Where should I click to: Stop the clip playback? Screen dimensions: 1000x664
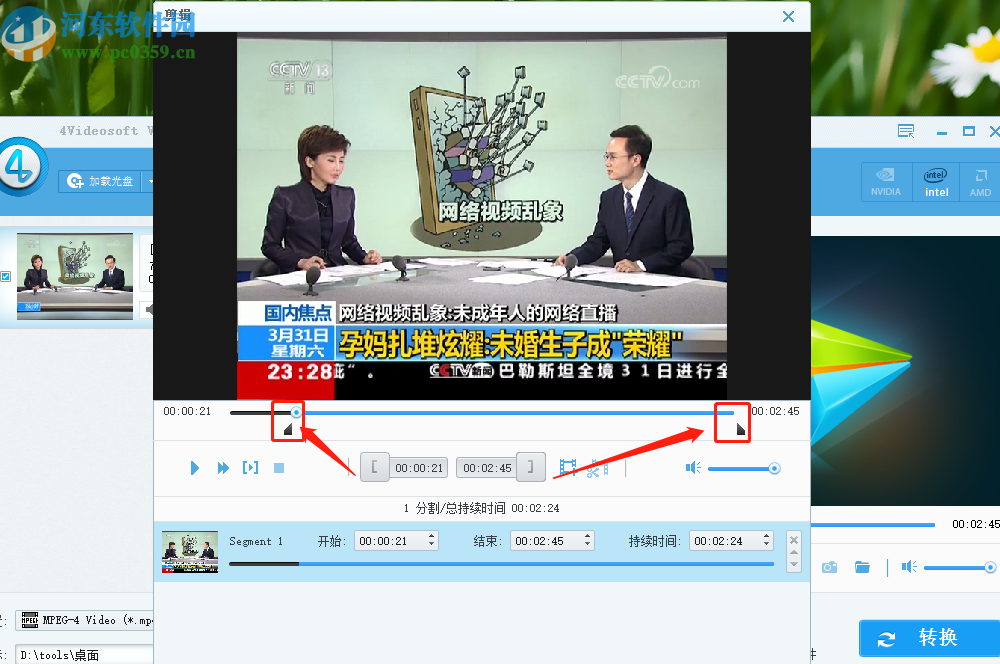pyautogui.click(x=279, y=468)
